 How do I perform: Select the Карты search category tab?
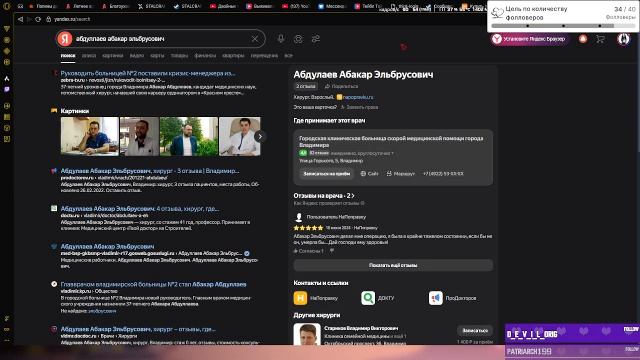157,56
